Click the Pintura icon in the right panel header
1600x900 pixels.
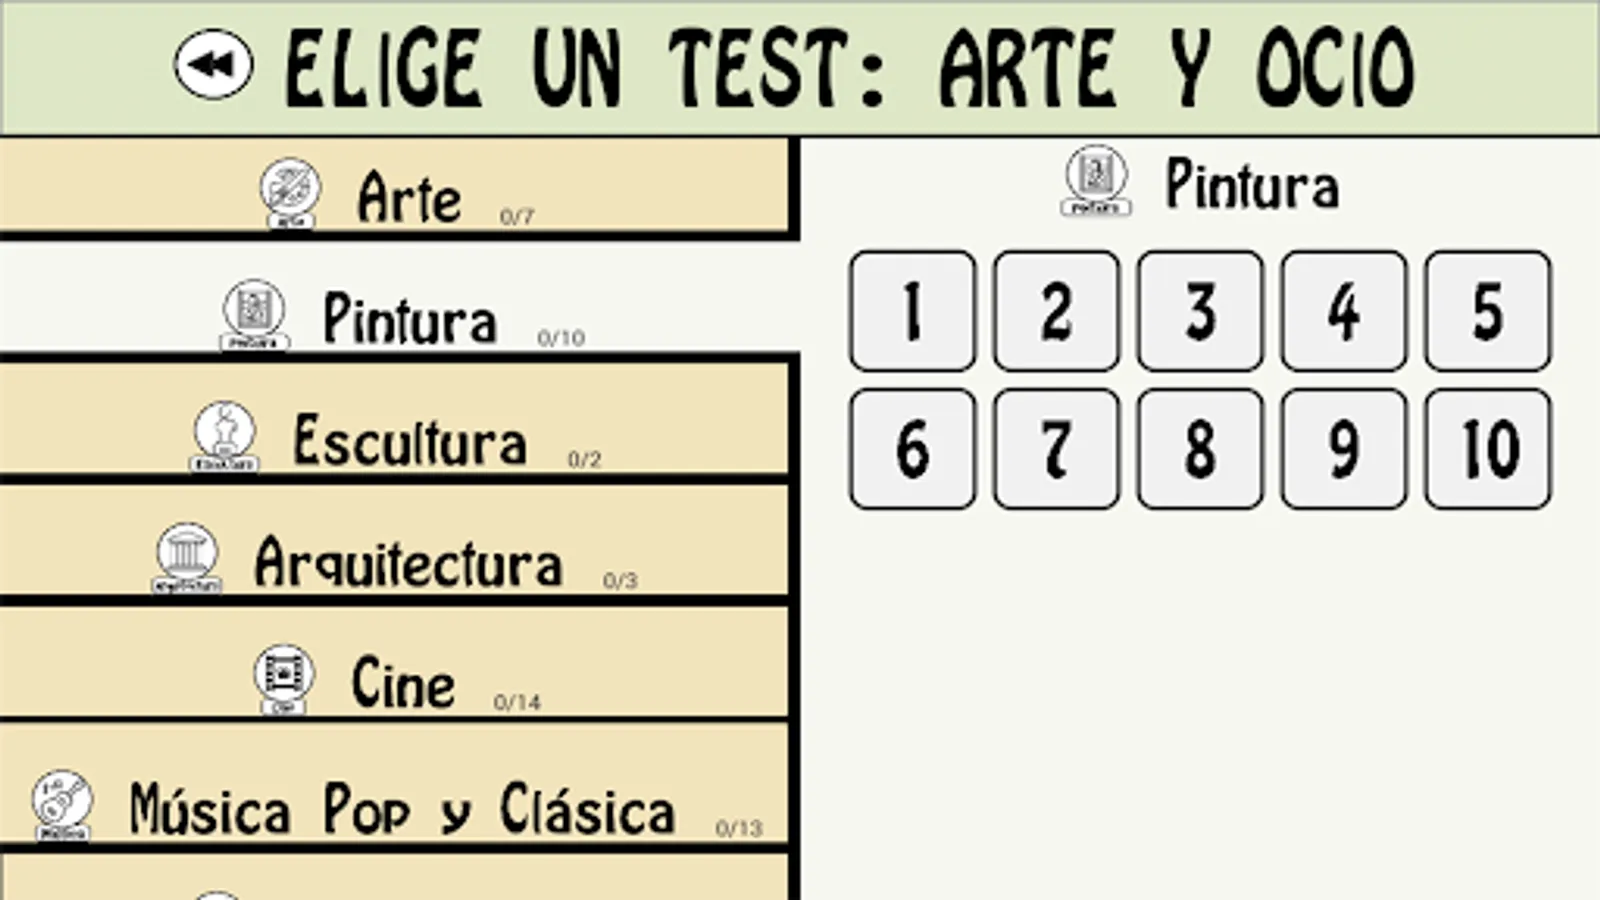coord(1096,180)
